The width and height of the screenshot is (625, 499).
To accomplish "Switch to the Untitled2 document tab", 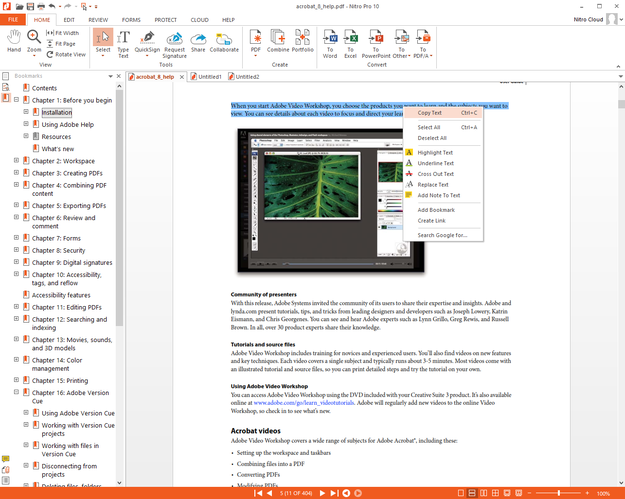I will coord(244,77).
